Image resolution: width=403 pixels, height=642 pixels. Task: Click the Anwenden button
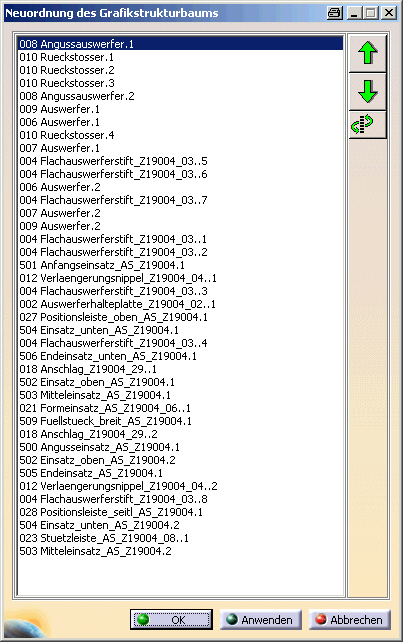260,619
